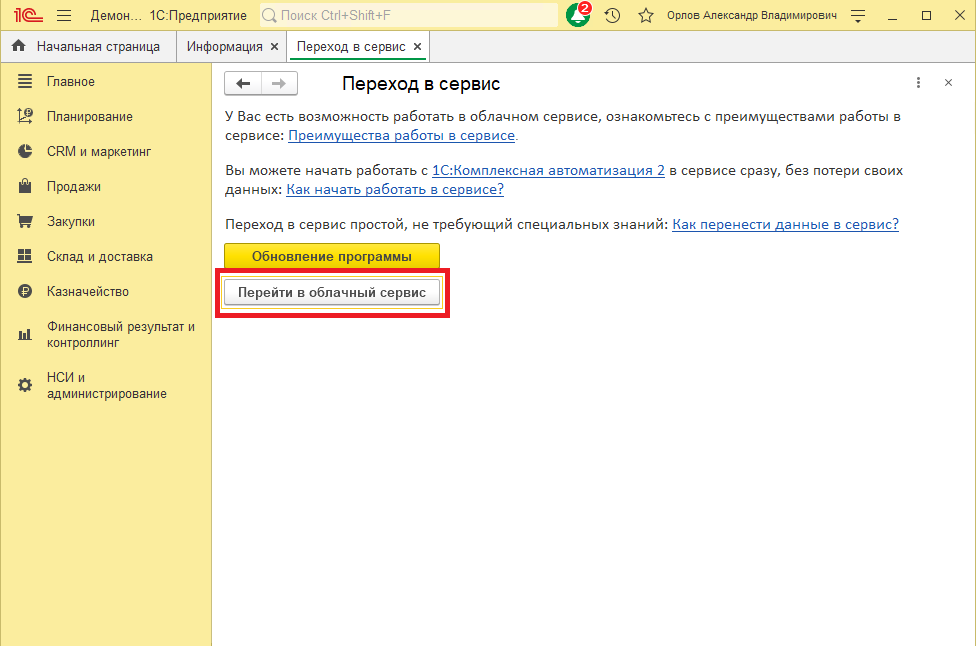976x646 pixels.
Task: Click the НСИ и администрирование gear icon
Action: click(x=25, y=385)
